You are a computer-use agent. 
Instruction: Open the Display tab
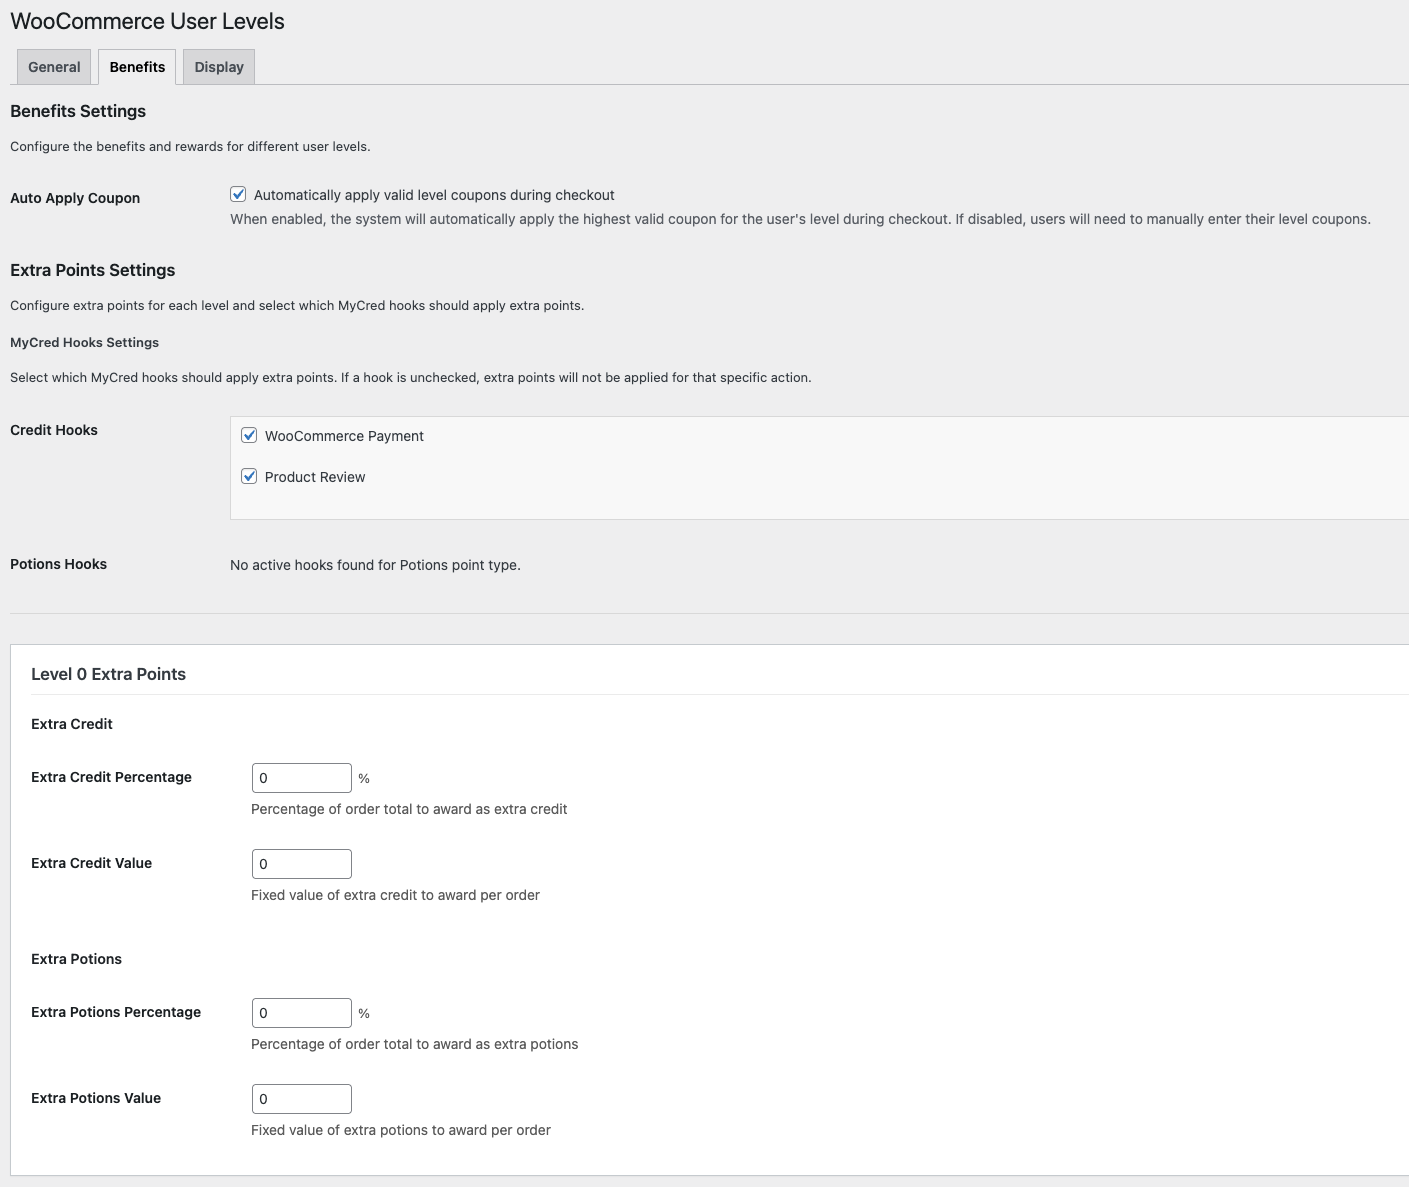pyautogui.click(x=219, y=67)
